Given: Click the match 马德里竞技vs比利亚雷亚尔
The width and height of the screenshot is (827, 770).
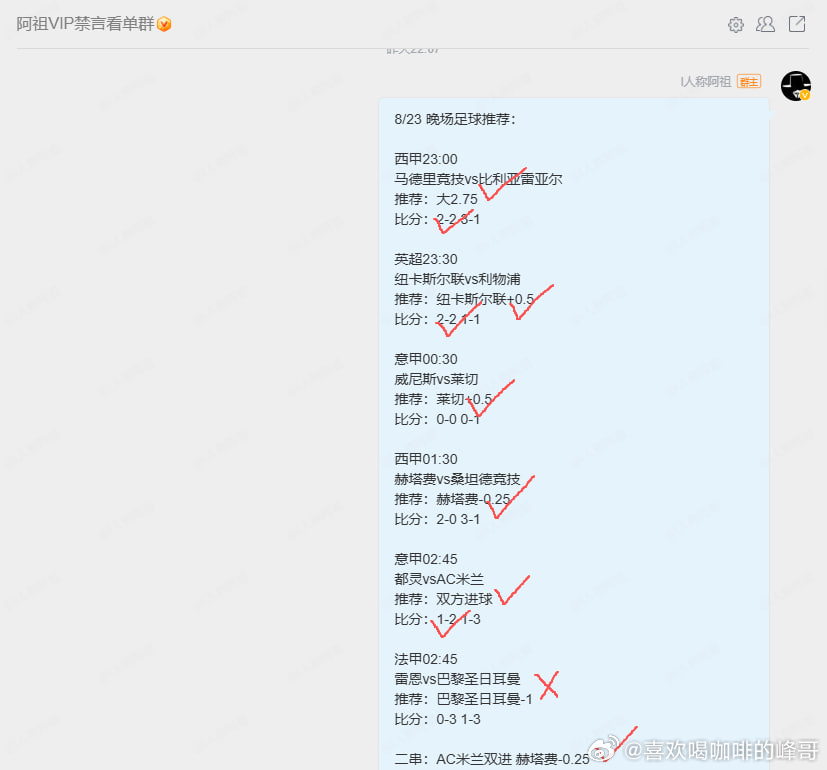Looking at the screenshot, I should coord(478,179).
